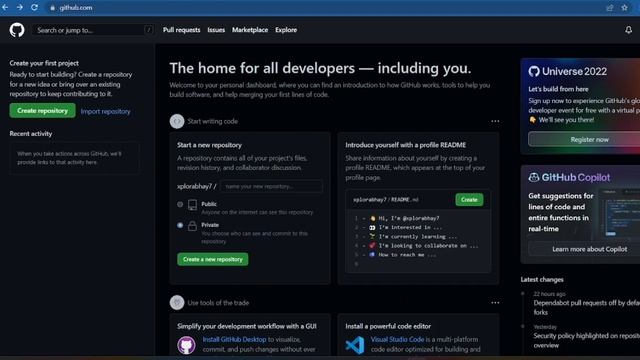
Task: Click the GitHub Octocat logo
Action: [17, 30]
